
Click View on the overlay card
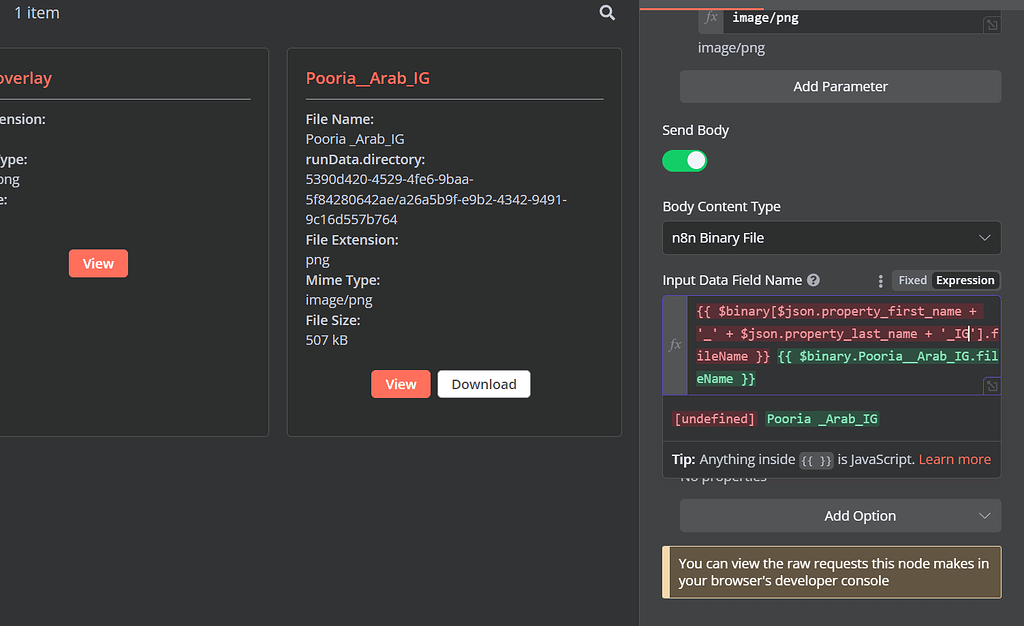click(98, 263)
